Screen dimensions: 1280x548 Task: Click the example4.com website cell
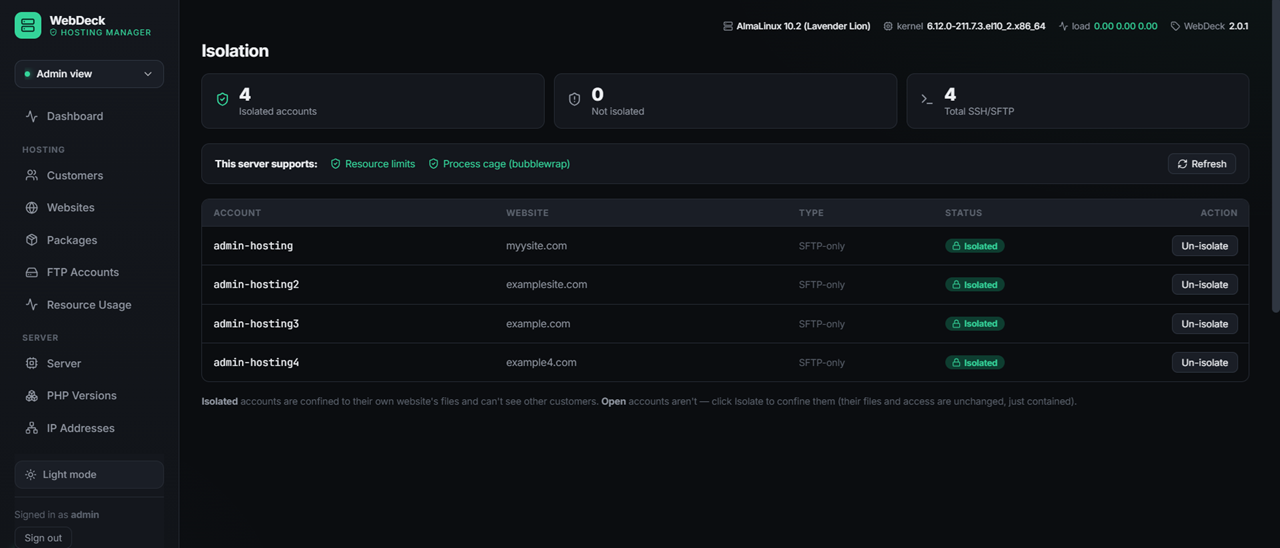point(541,363)
